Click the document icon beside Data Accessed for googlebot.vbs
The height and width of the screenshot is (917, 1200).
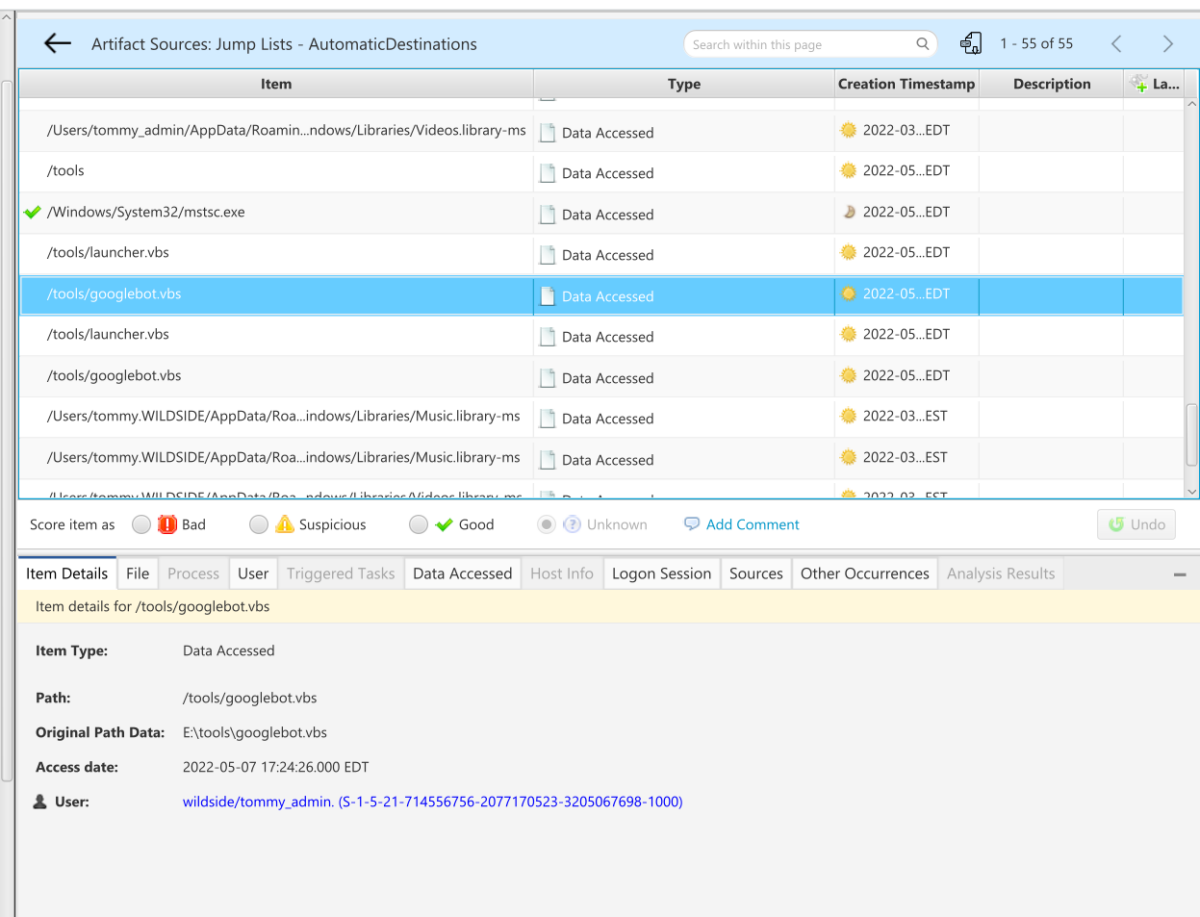547,296
